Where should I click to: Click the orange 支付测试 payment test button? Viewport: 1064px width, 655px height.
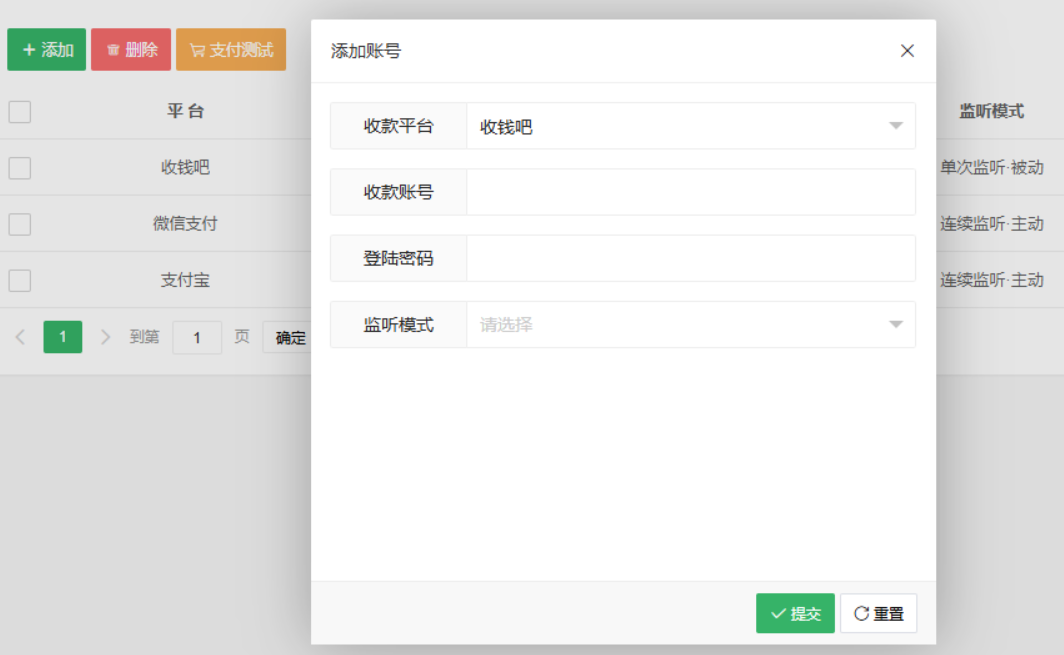tap(231, 50)
